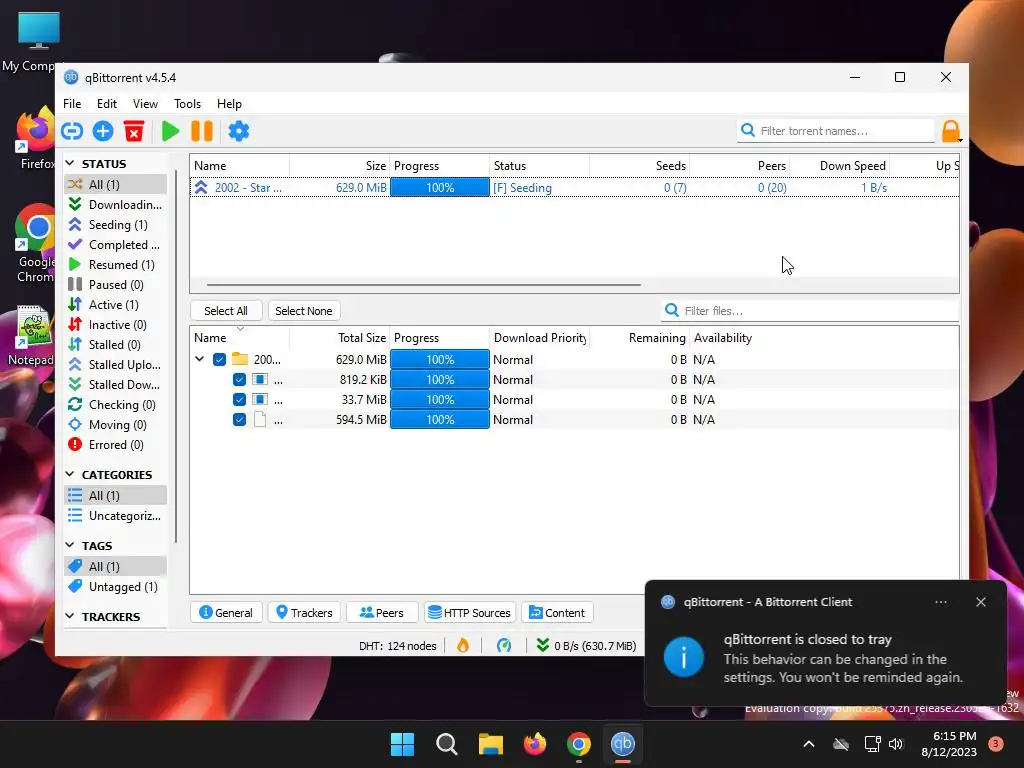Uncheck the 819.2 KiB file checkbox

click(x=239, y=380)
